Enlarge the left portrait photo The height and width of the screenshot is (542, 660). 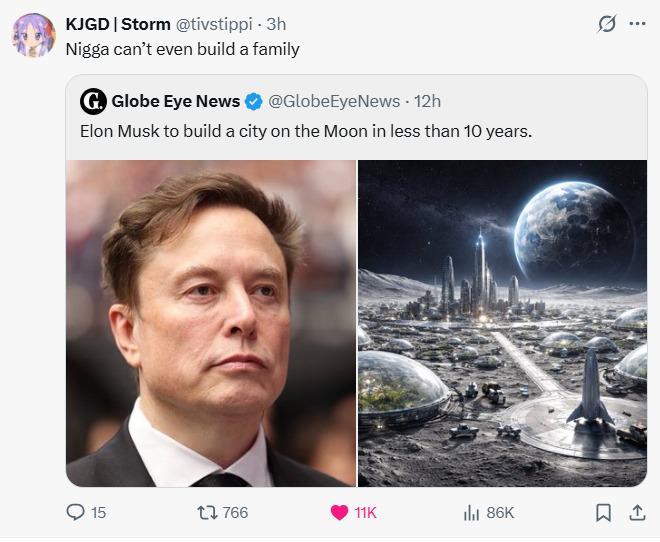[211, 323]
